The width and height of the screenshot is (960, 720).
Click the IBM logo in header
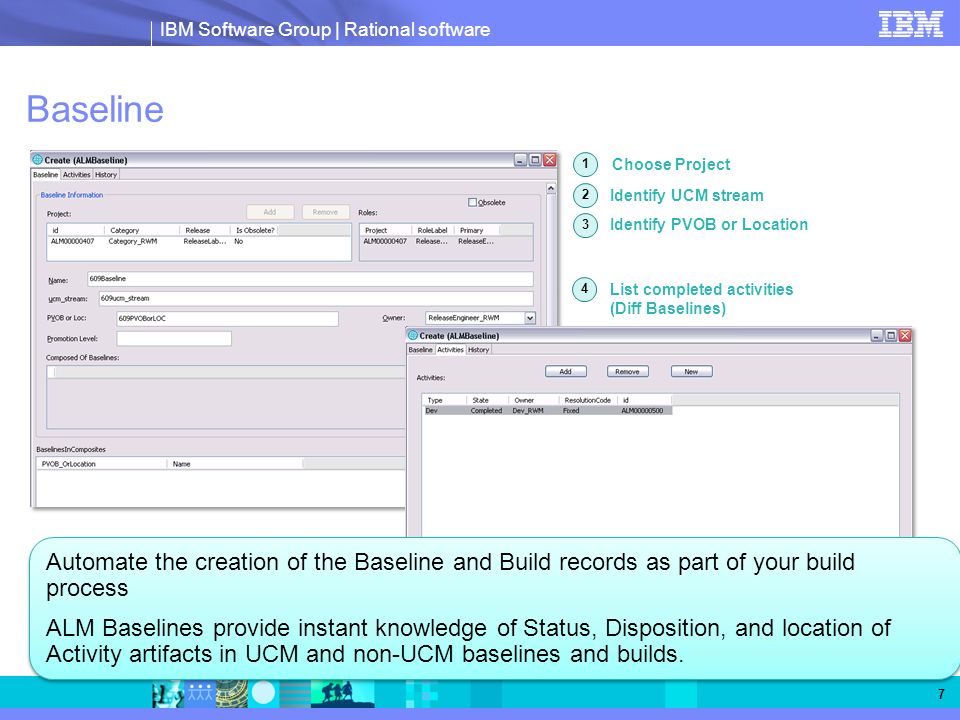click(x=910, y=24)
